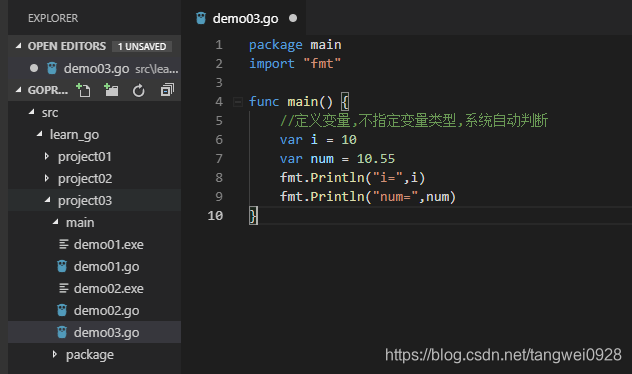The height and width of the screenshot is (374, 632).
Task: Click 'func main()' declaration text
Action: [x=291, y=102]
